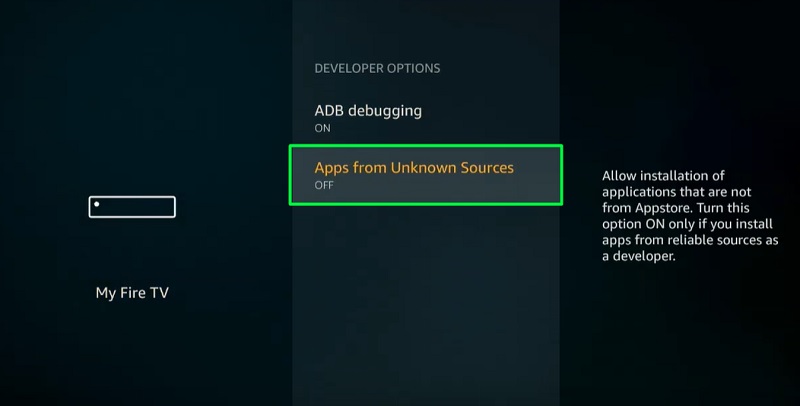Click "Allow installation of" help text line
Image resolution: width=800 pixels, height=406 pixels.
[x=663, y=176]
